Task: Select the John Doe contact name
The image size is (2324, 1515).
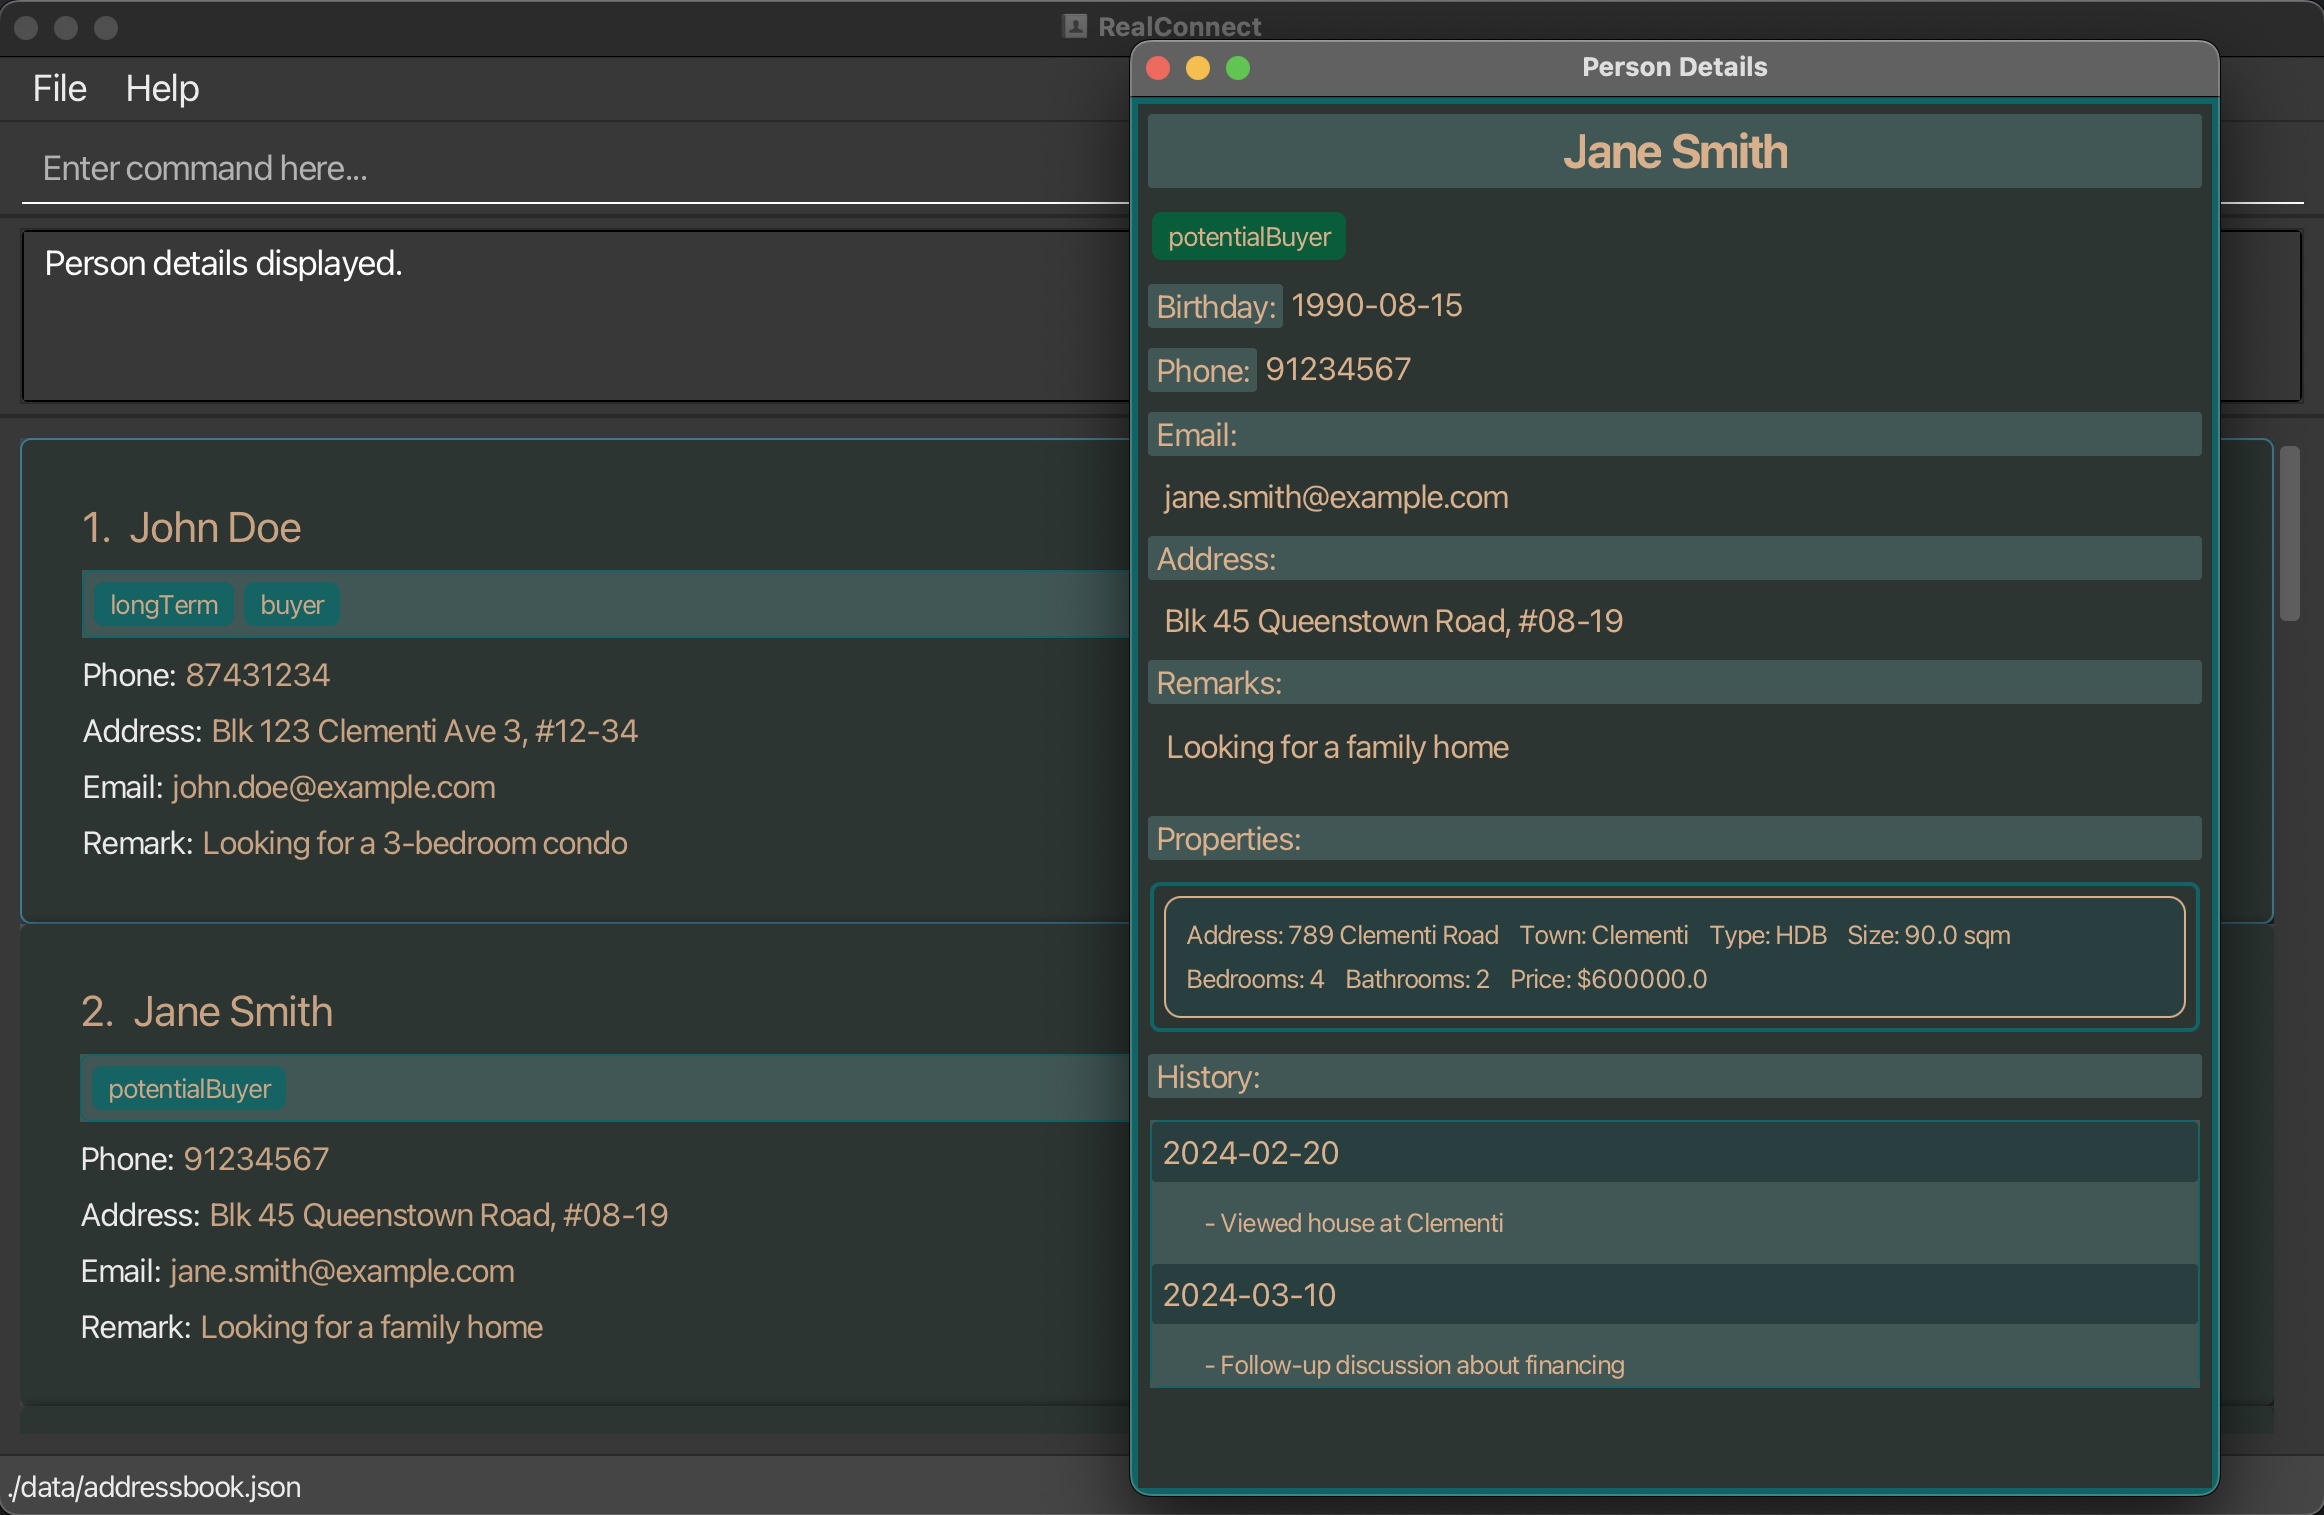Action: 215,527
